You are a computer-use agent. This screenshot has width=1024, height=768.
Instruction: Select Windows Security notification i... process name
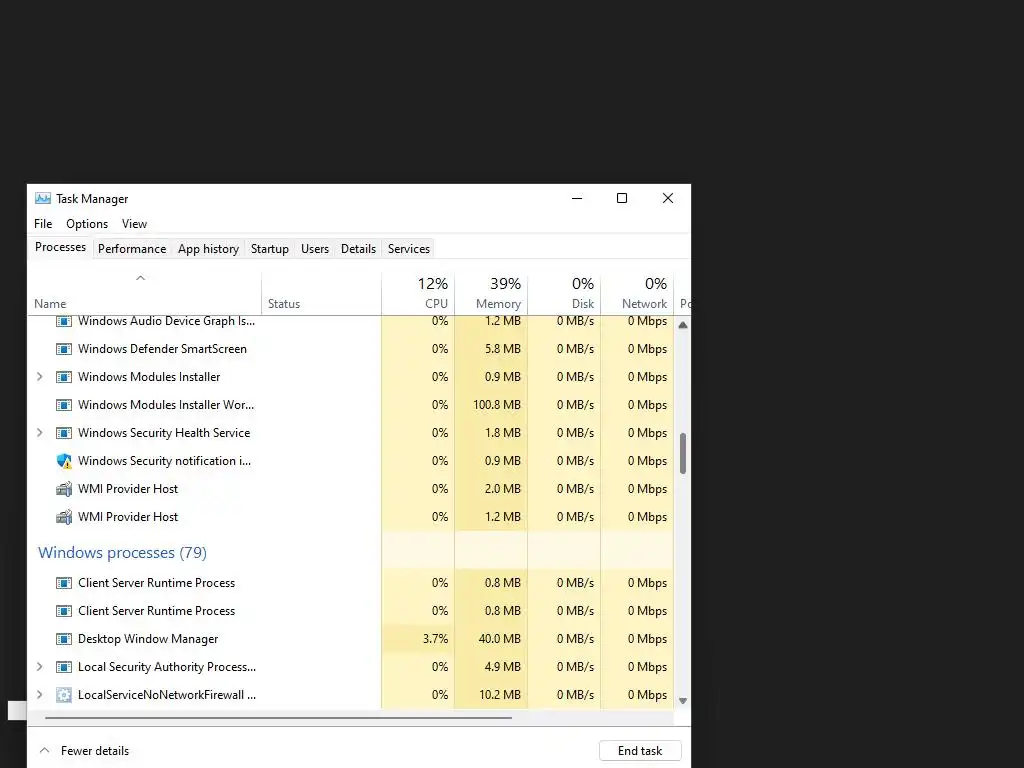click(x=165, y=461)
